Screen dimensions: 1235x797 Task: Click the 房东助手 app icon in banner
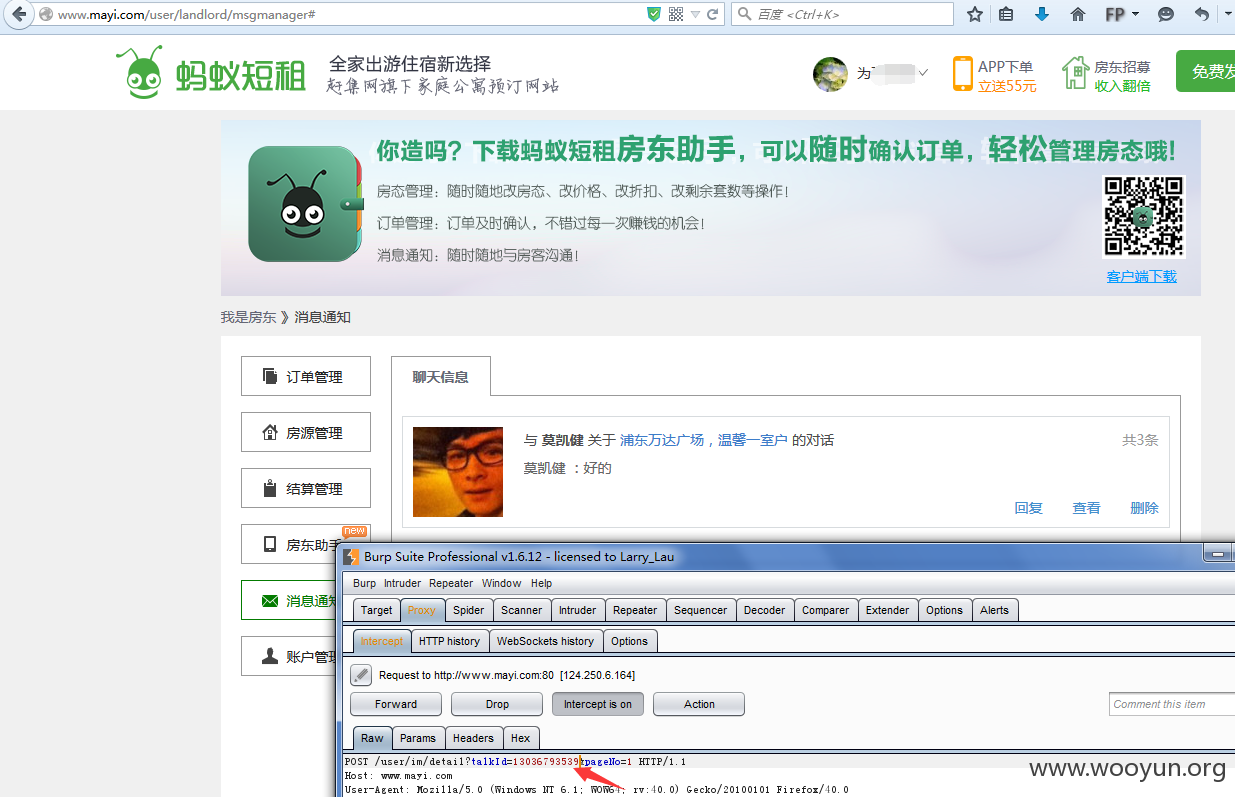pyautogui.click(x=303, y=203)
